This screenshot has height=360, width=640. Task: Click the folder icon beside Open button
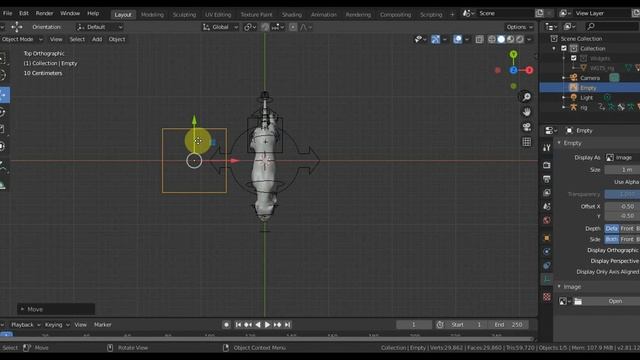pyautogui.click(x=578, y=301)
